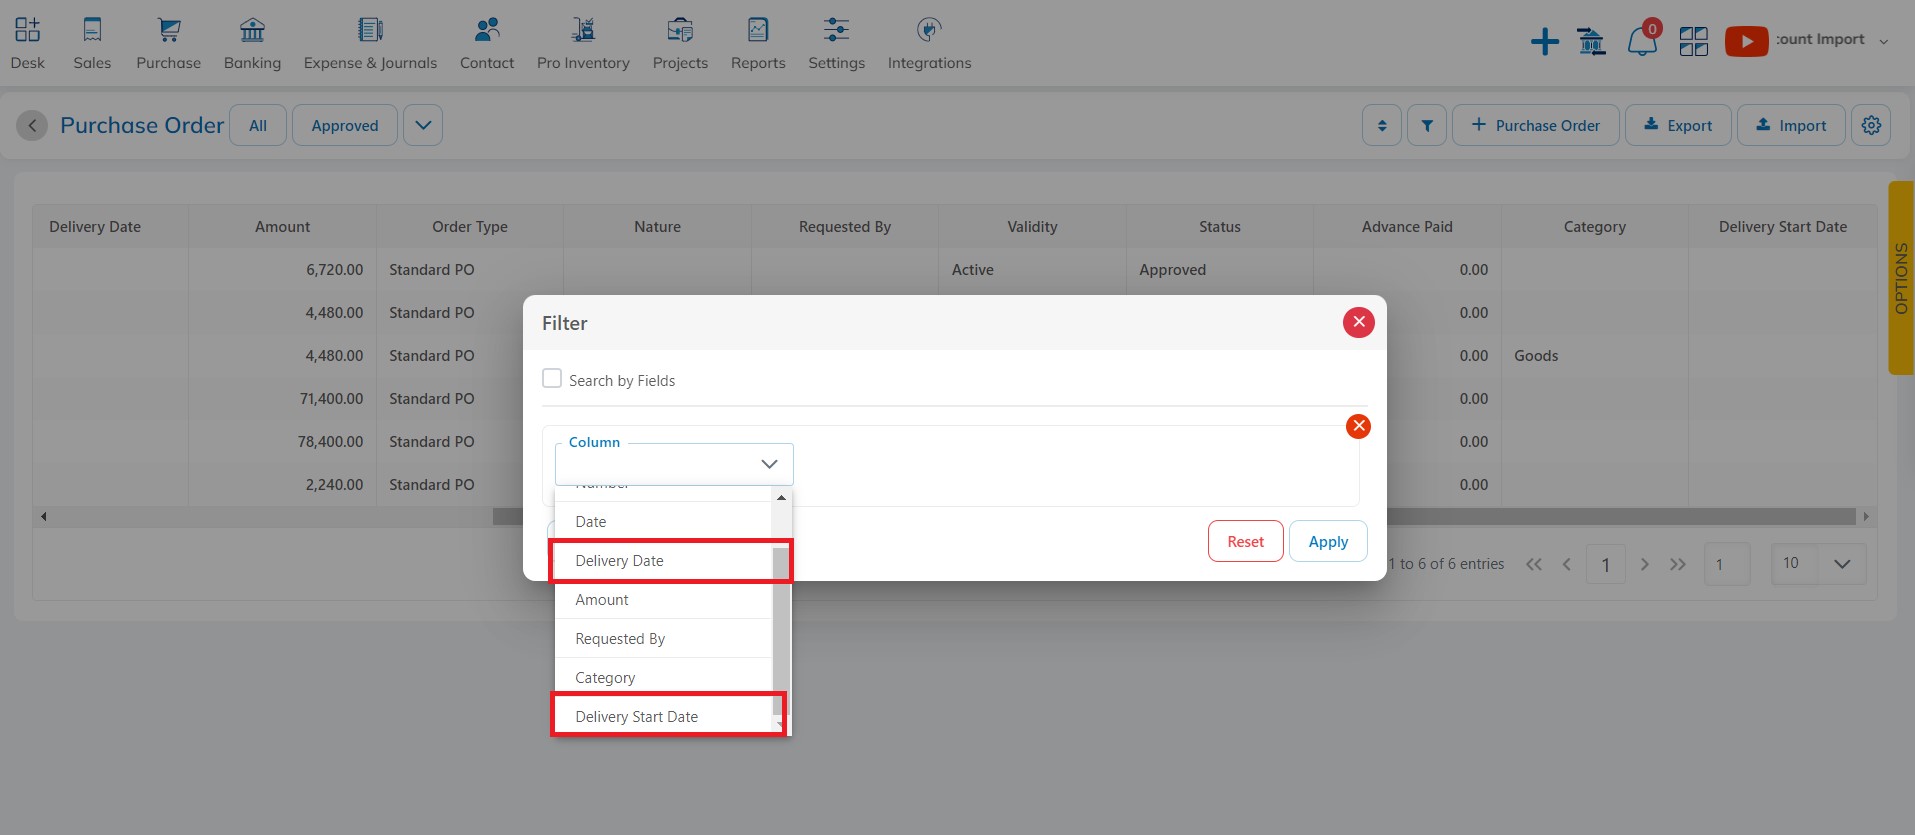This screenshot has width=1915, height=835.
Task: Remove the filter row with orange X
Action: [1358, 426]
